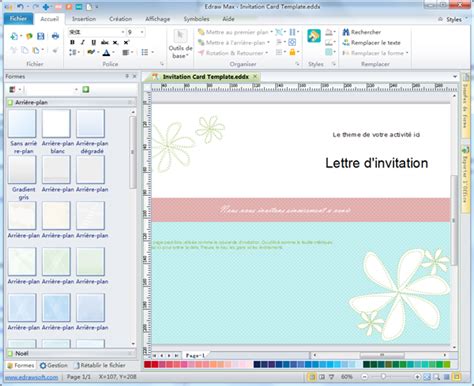This screenshot has width=474, height=386.
Task: Click the Save icon in Fichier group
Action: [41, 36]
